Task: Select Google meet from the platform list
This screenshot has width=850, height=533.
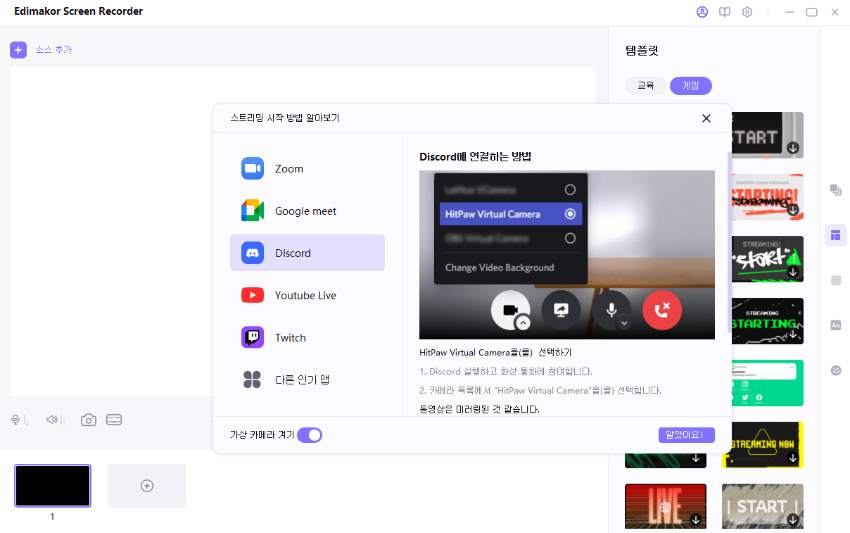Action: 307,211
